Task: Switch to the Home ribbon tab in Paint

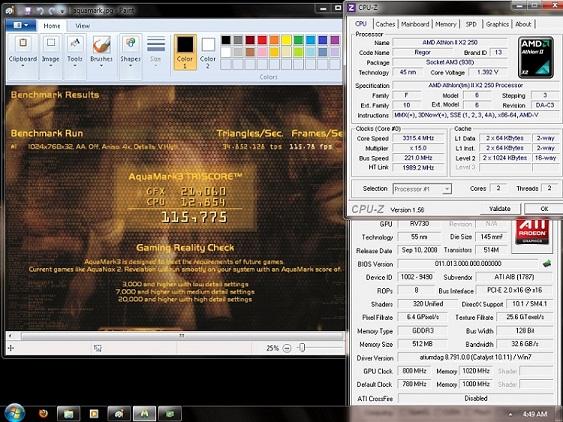Action: (x=52, y=26)
